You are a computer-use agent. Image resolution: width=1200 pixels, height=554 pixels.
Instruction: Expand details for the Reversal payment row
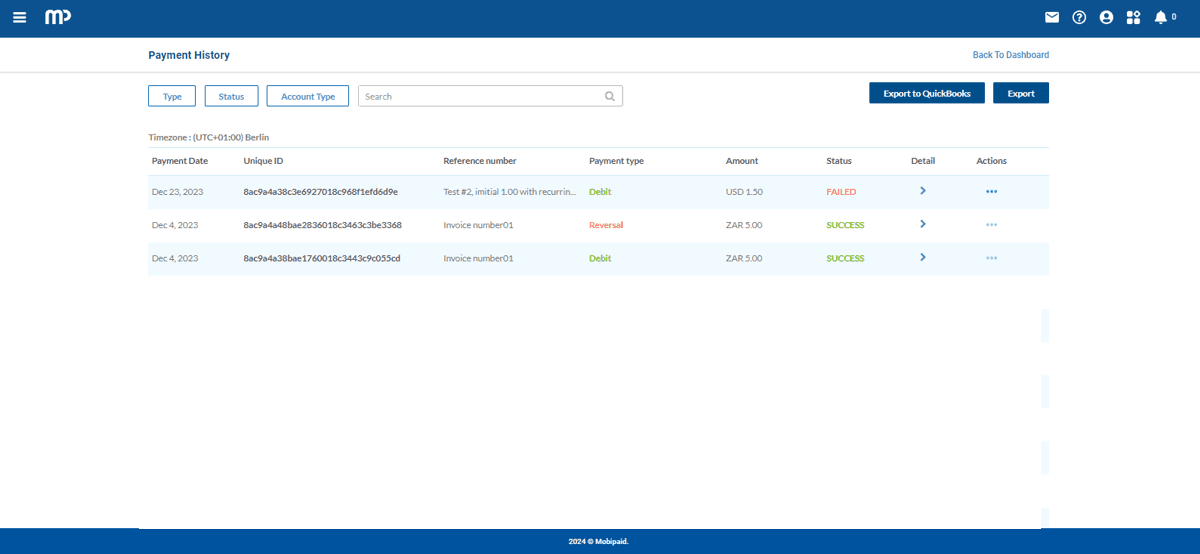[x=922, y=224]
